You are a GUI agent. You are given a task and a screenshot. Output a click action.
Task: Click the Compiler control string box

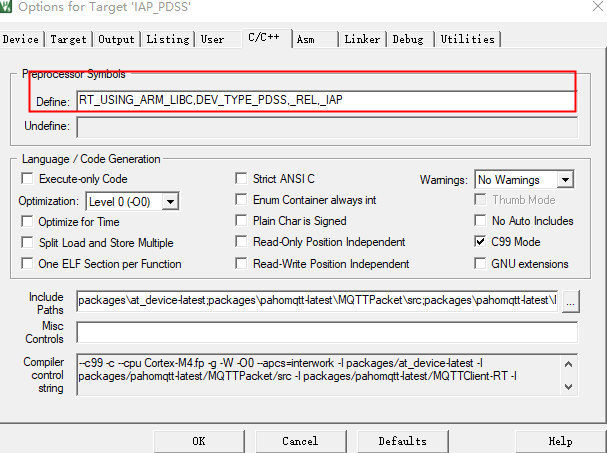318,374
